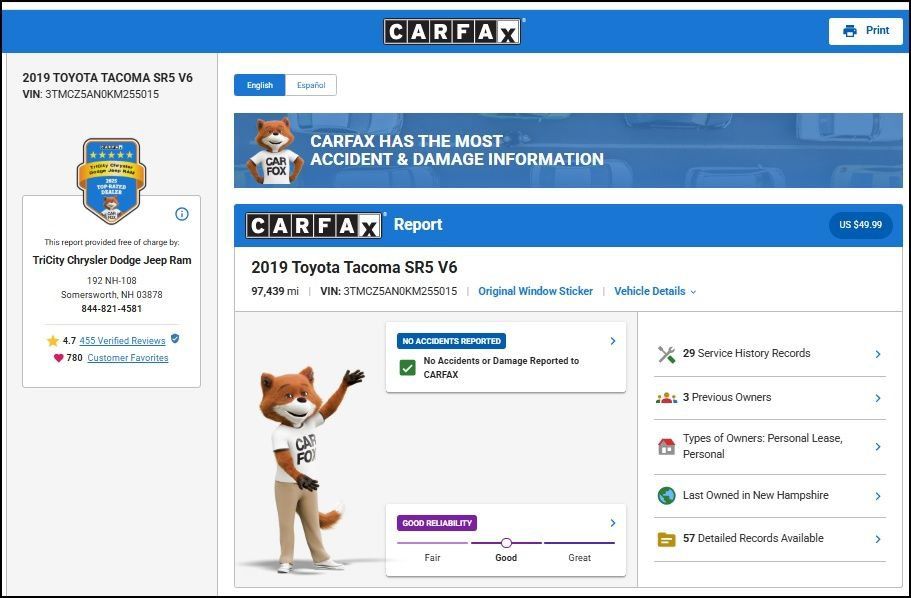This screenshot has width=911, height=598.
Task: Click the green no-accidents checkmark
Action: (x=408, y=367)
